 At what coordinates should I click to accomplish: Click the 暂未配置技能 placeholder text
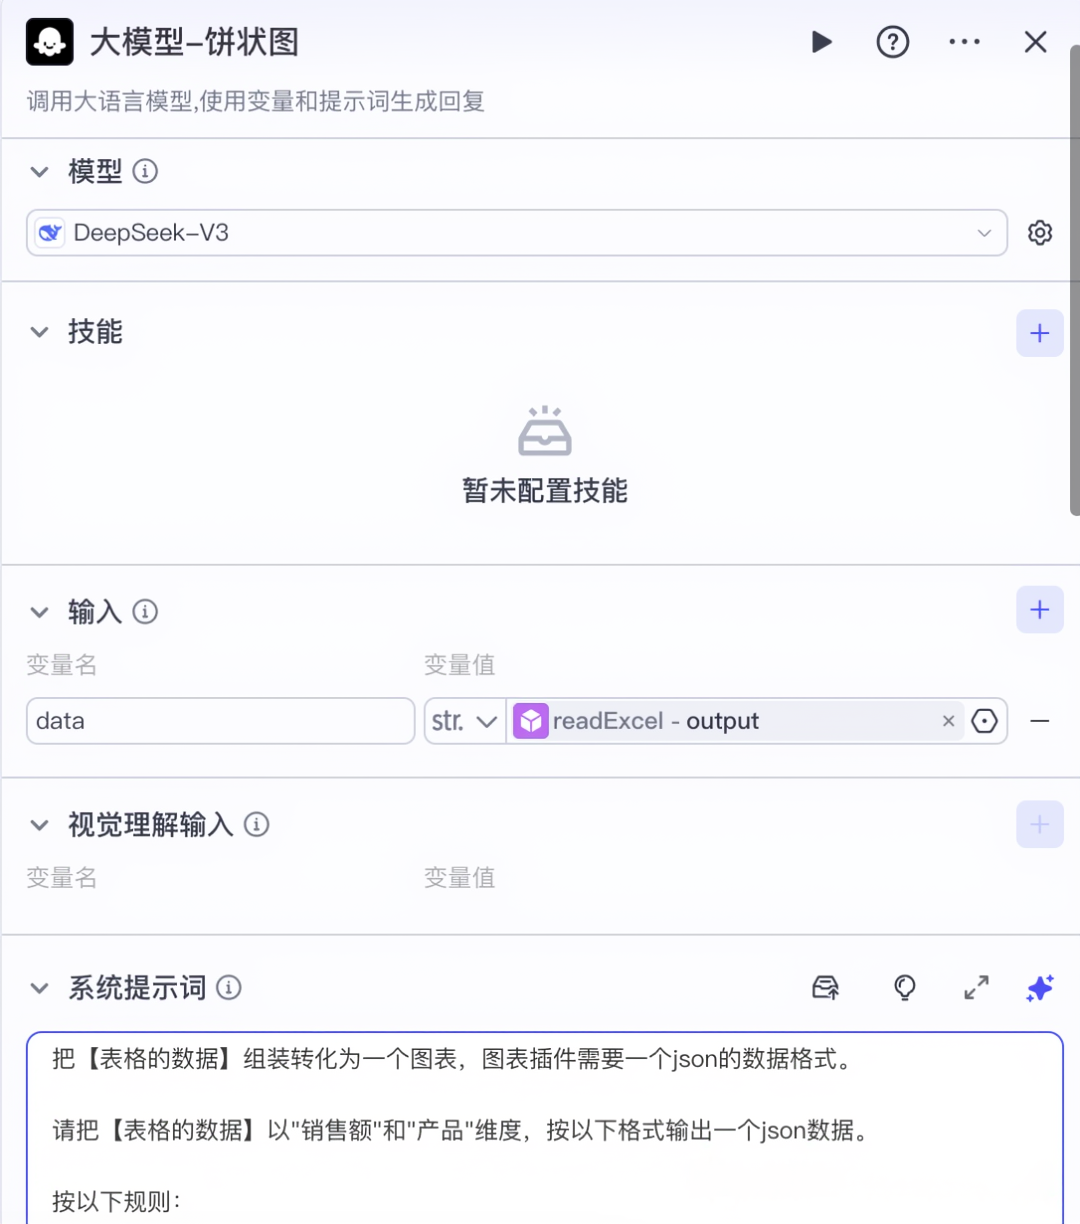(x=545, y=491)
